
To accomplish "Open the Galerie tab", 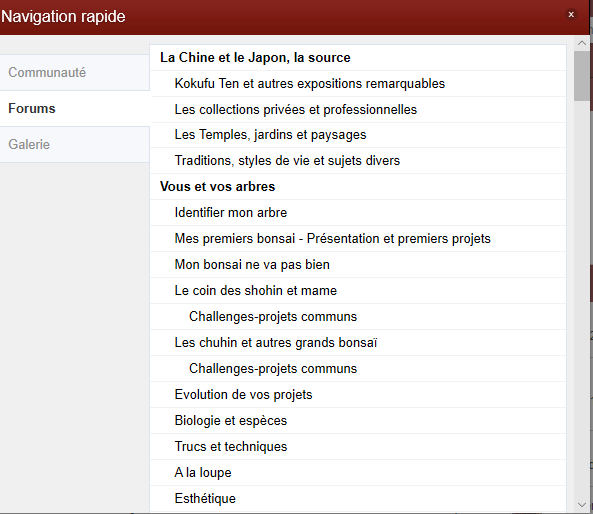I will point(75,144).
